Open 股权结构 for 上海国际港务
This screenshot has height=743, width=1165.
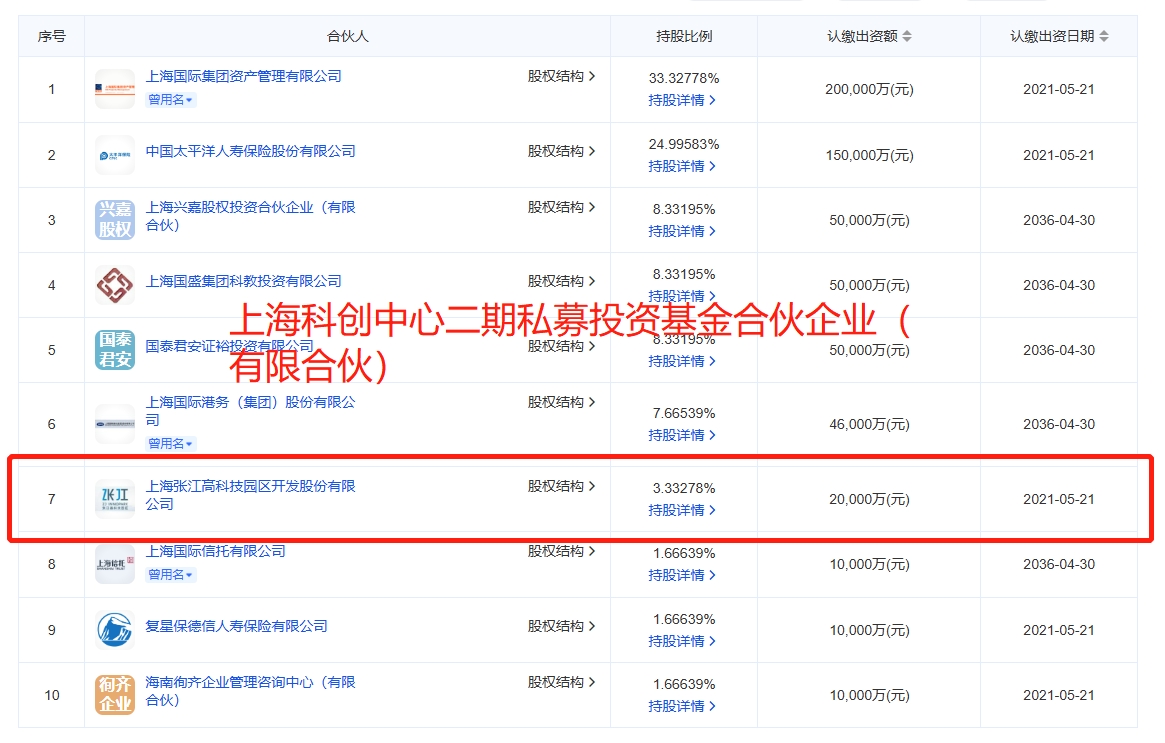point(562,402)
